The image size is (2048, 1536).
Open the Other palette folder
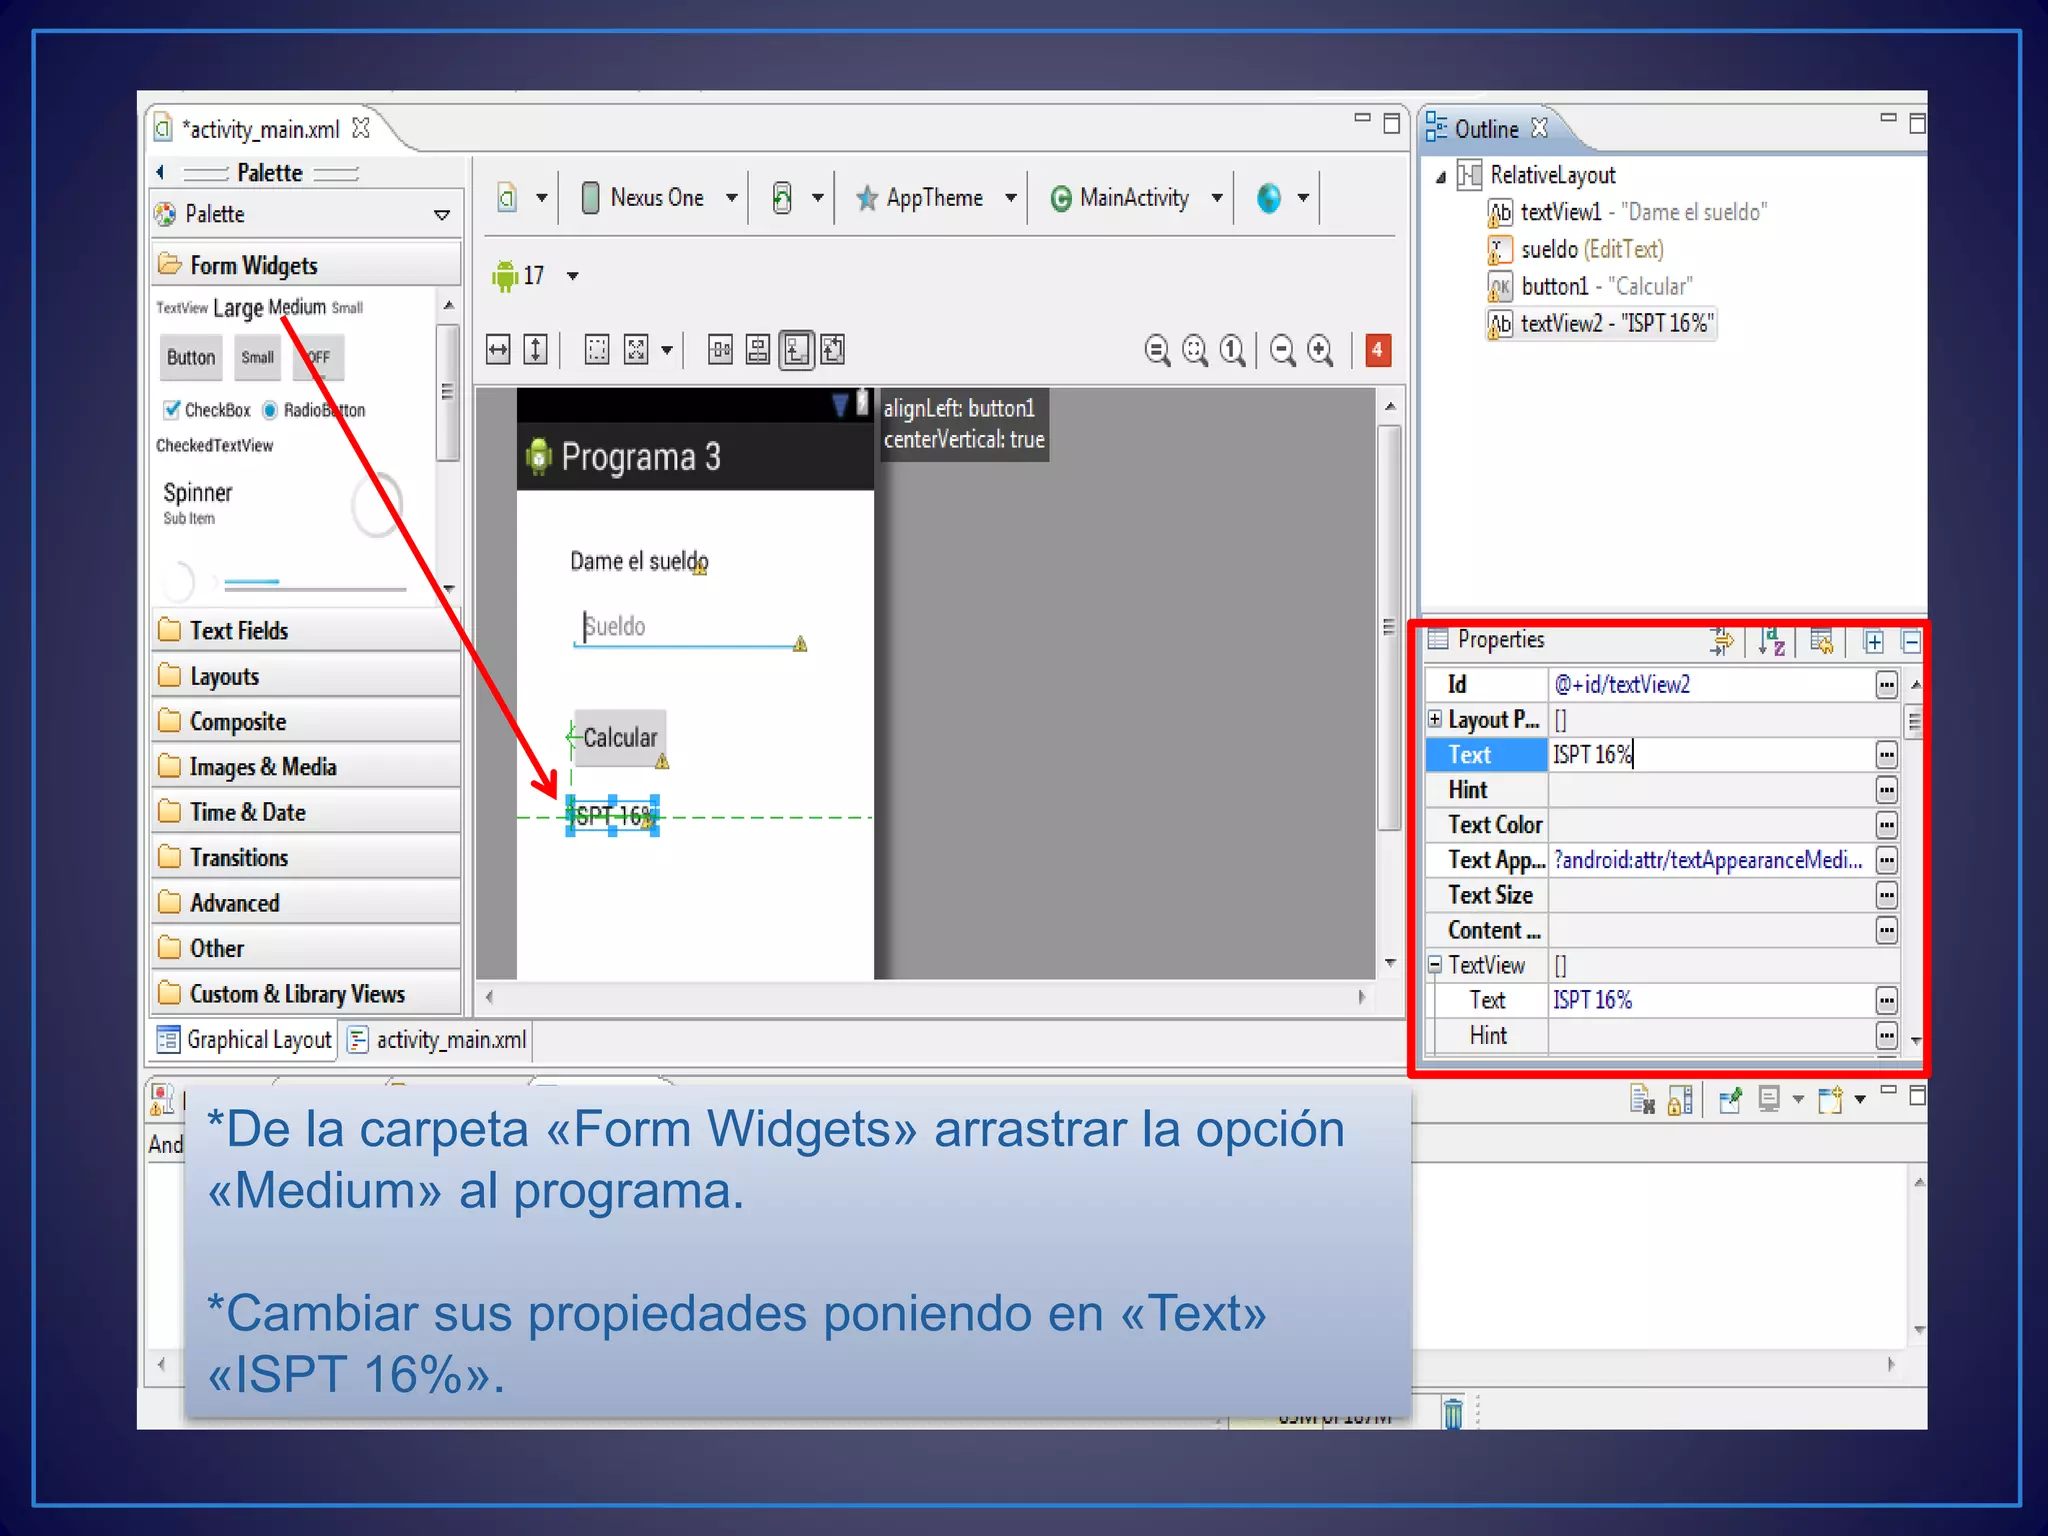click(306, 948)
